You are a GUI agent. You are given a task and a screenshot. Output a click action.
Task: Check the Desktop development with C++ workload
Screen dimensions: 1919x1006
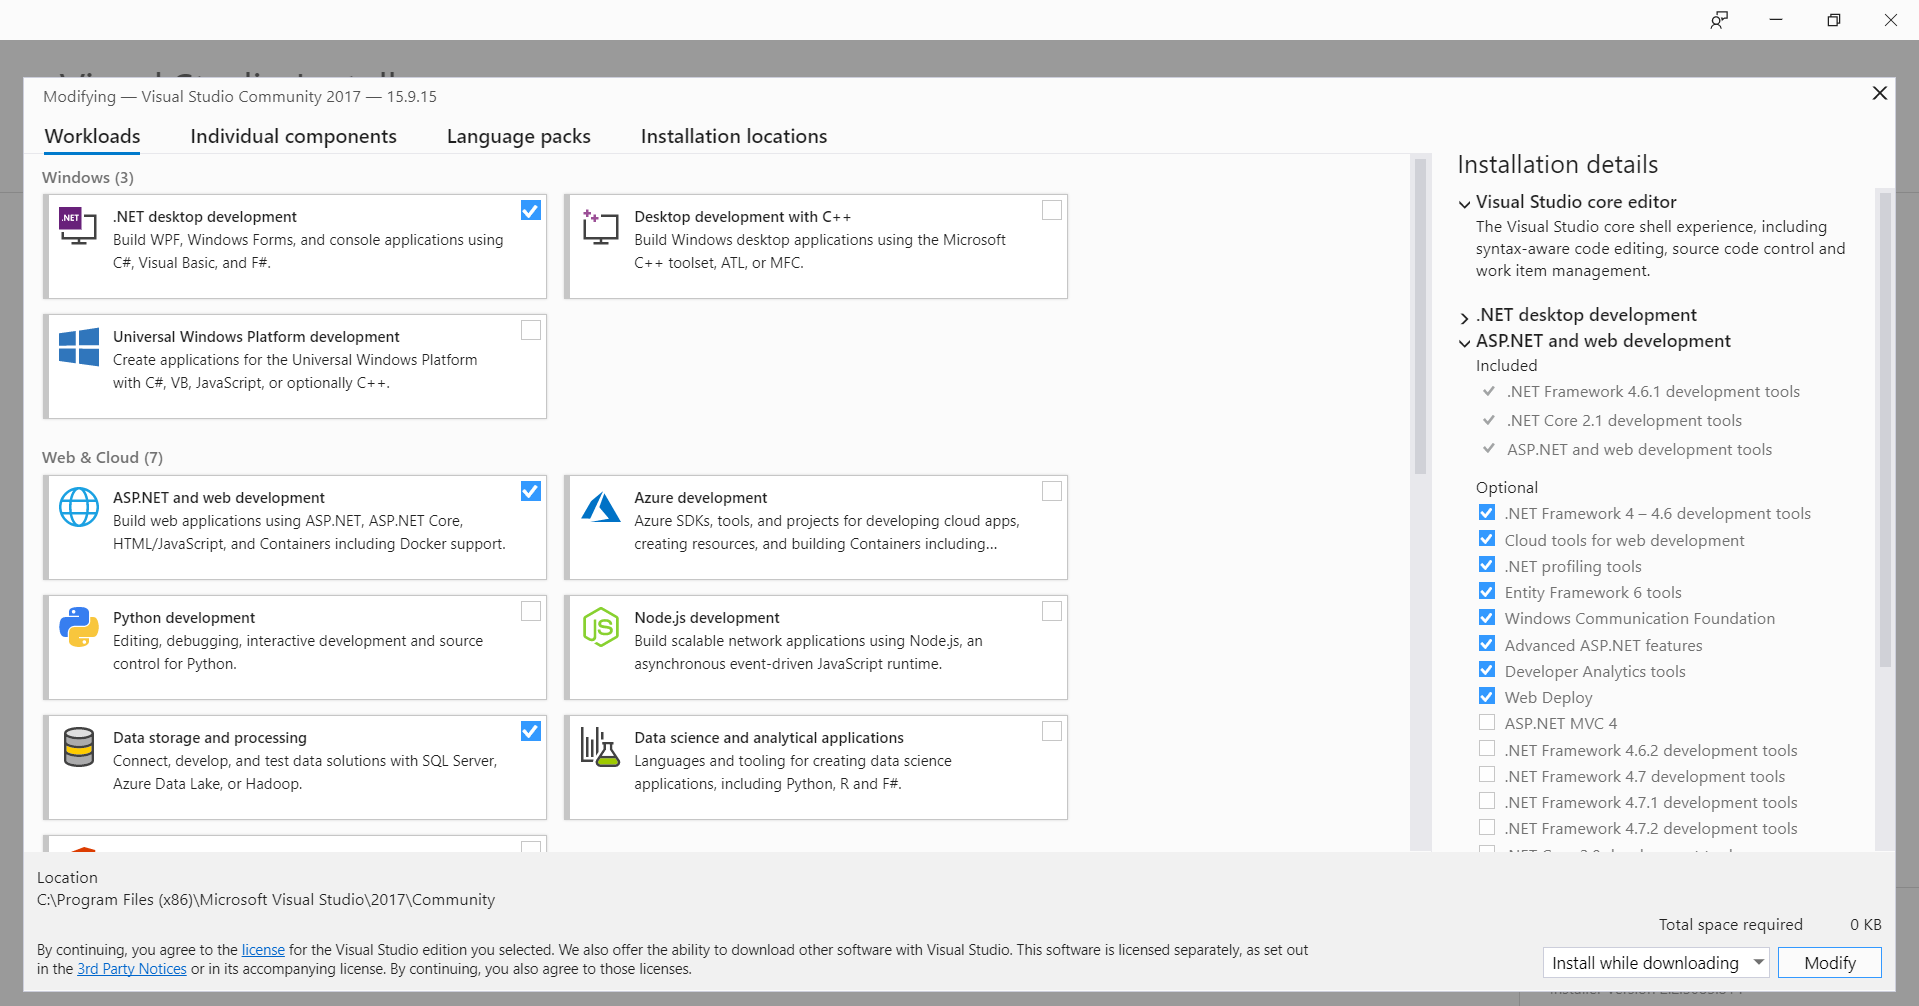(x=1052, y=210)
